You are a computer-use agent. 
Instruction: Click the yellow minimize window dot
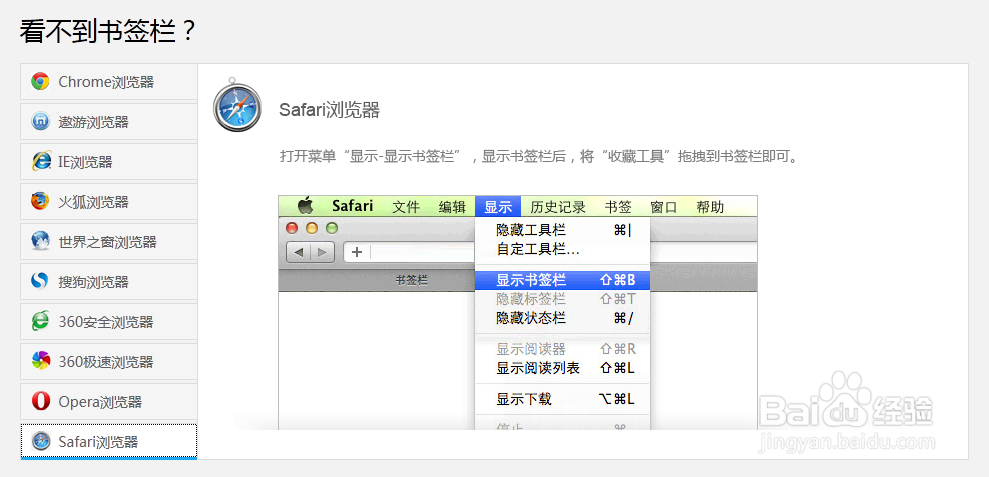[312, 228]
